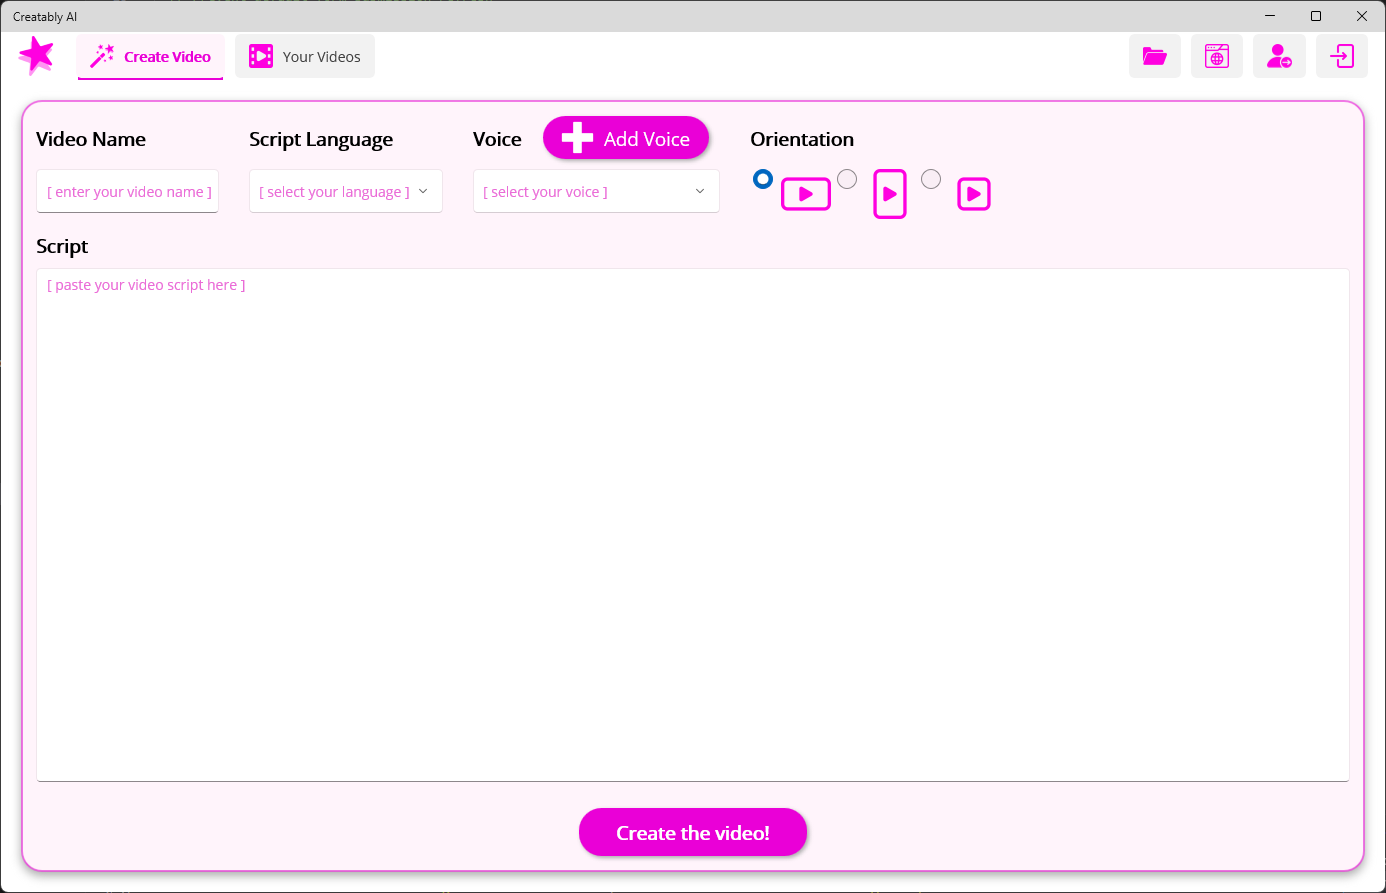Screen dimensions: 1386x893
Task: Click the sign out icon
Action: pyautogui.click(x=1341, y=56)
